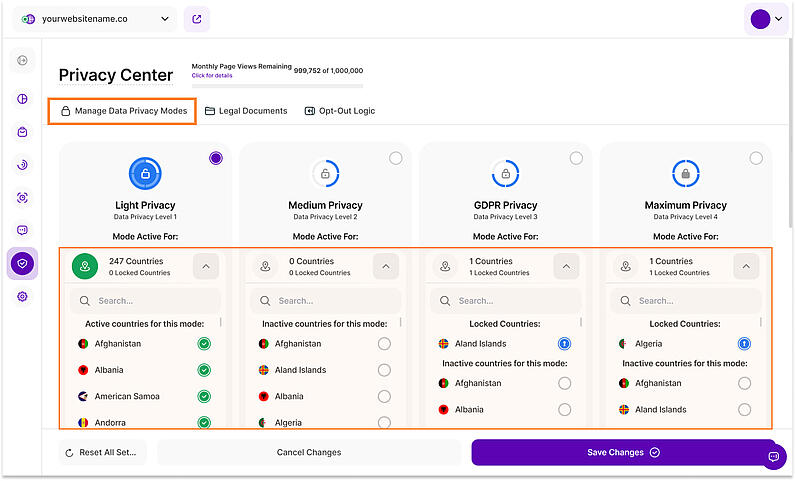
Task: Open the target scan sidebar icon
Action: 22,198
